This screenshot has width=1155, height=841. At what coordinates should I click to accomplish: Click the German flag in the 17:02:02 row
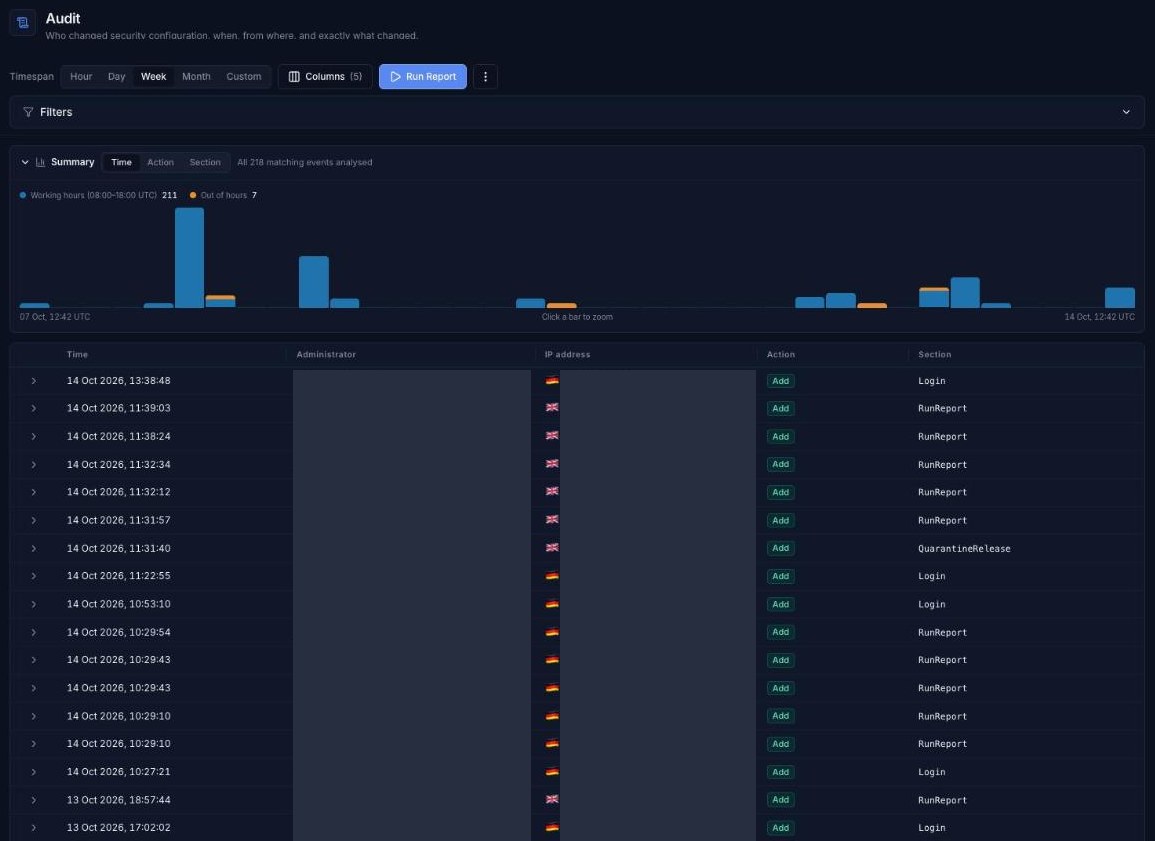(552, 828)
